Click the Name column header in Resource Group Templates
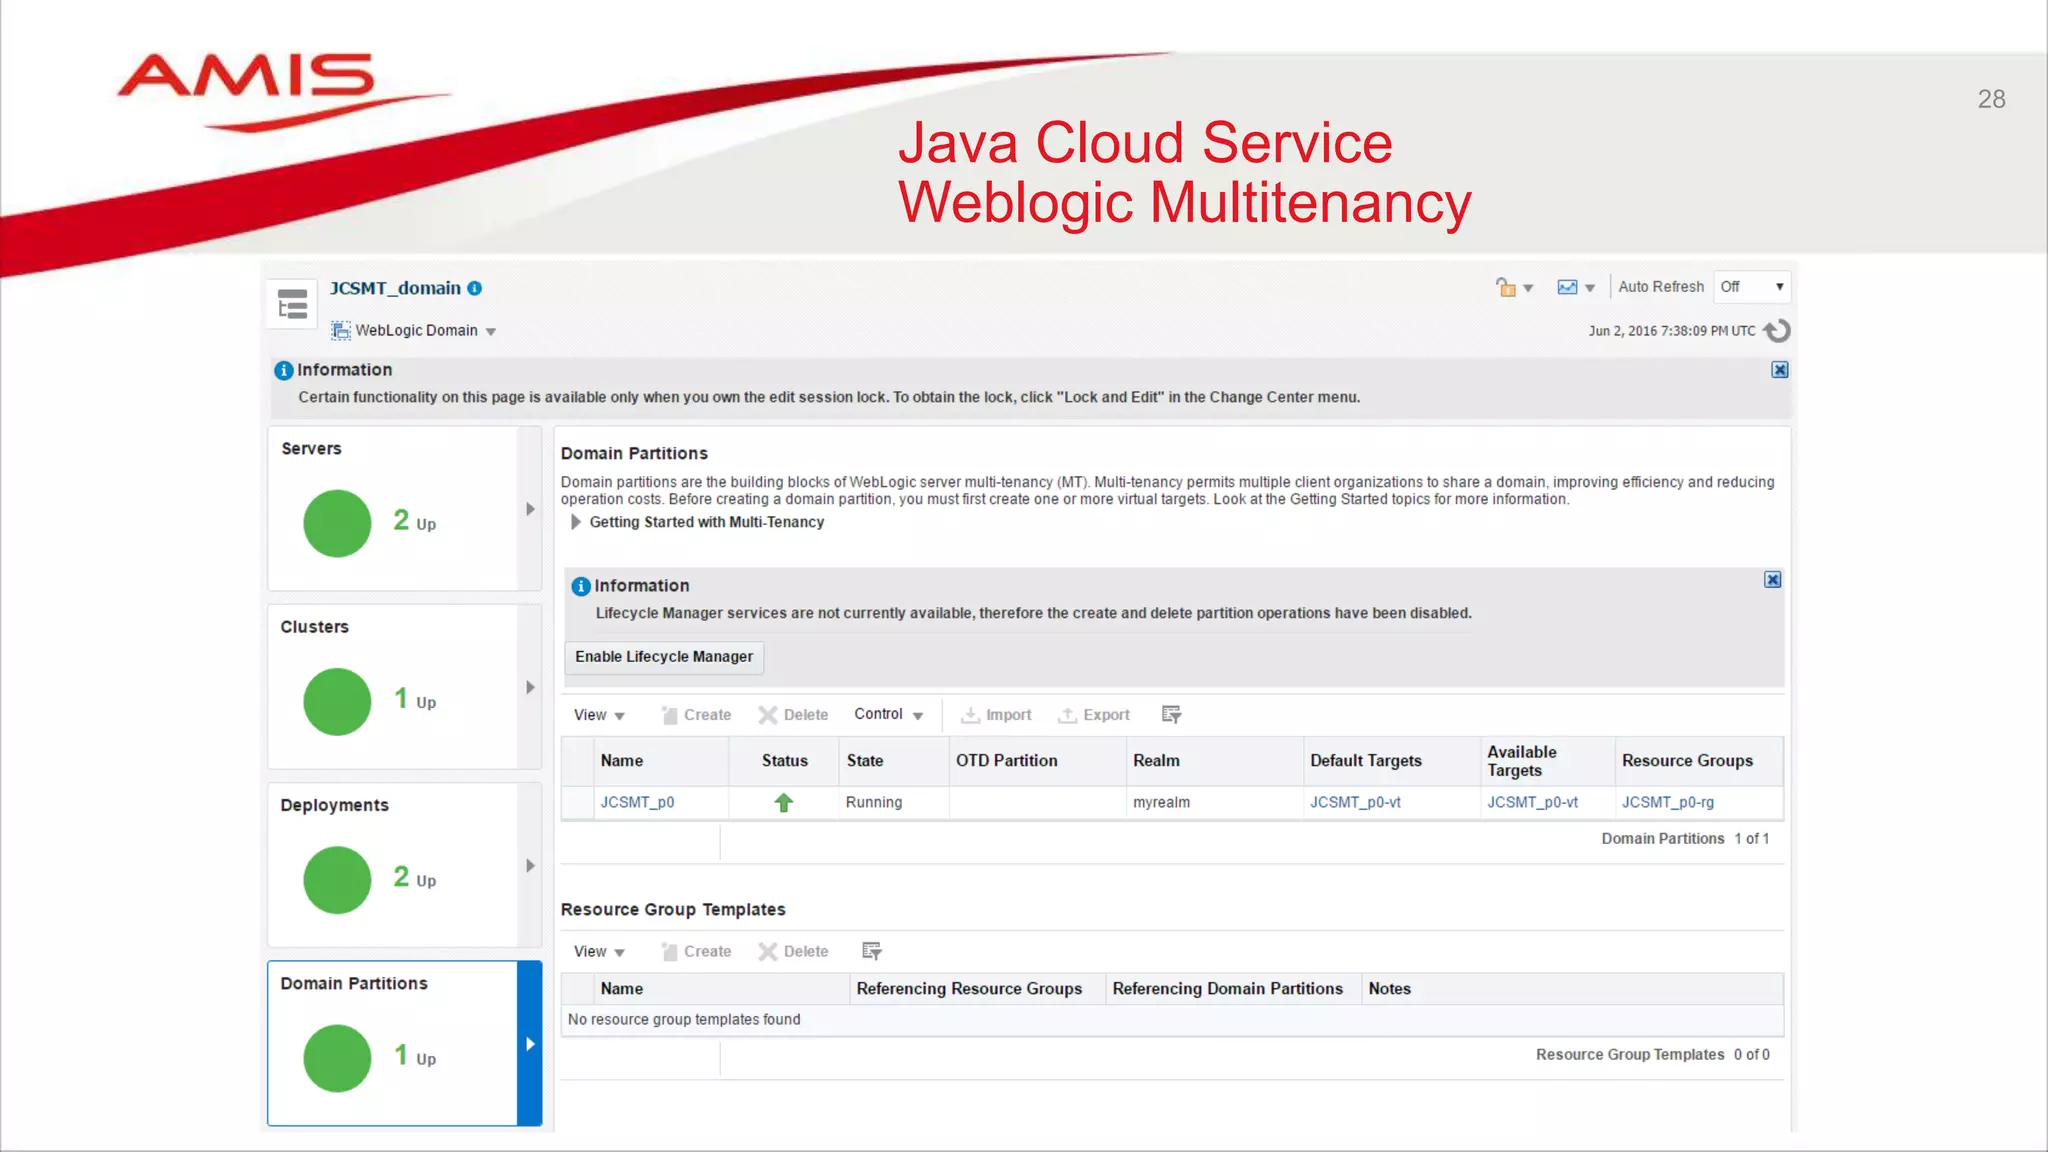Viewport: 2048px width, 1152px height. (x=722, y=989)
